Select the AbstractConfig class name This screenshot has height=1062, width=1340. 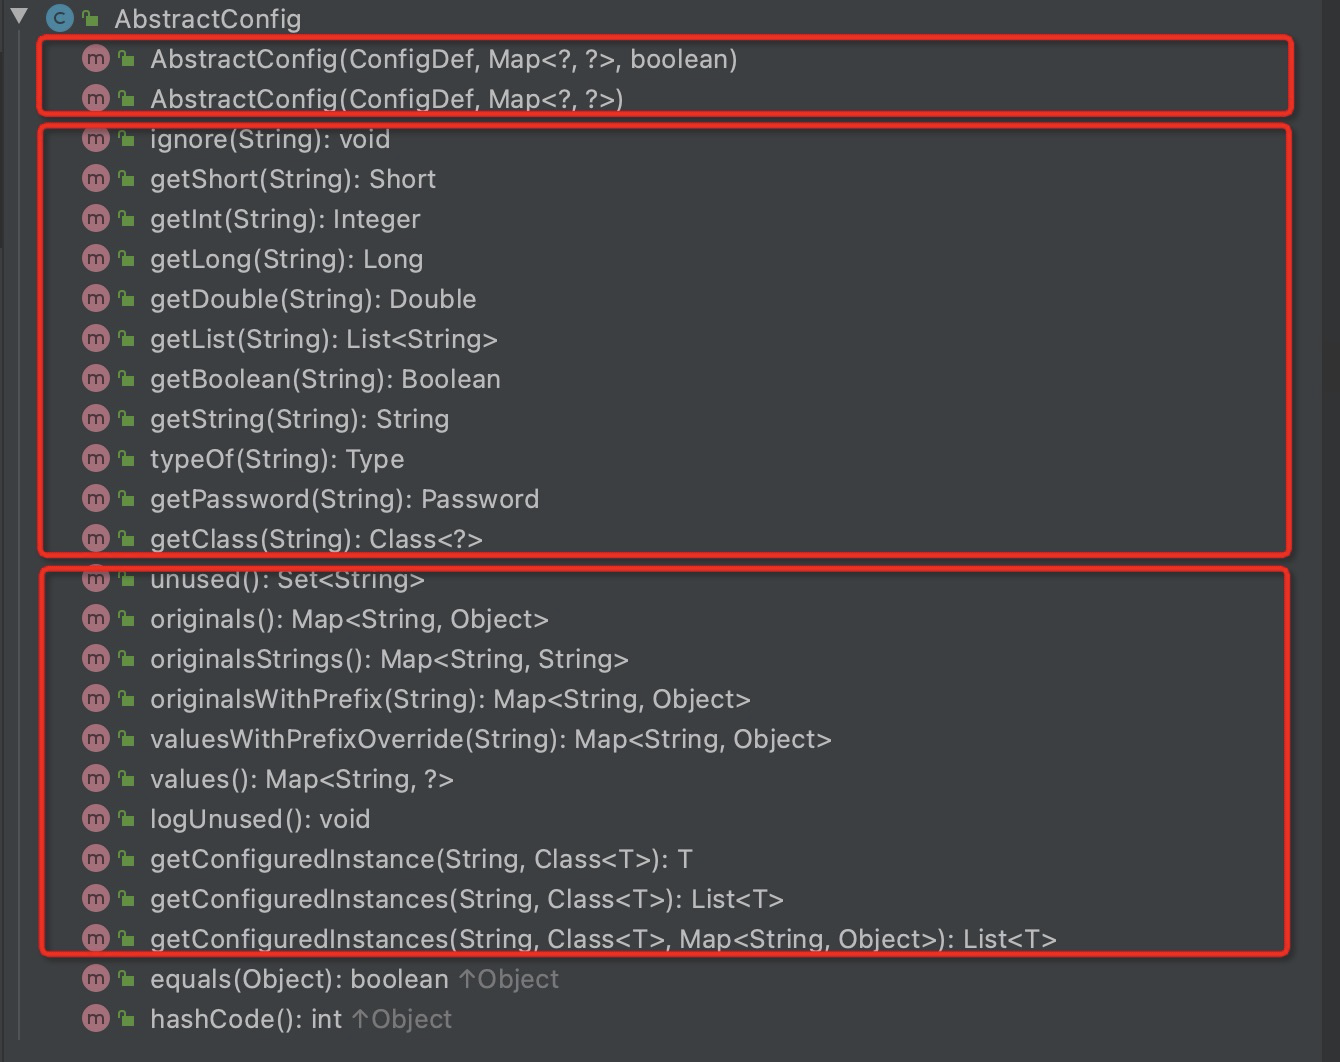pyautogui.click(x=207, y=18)
